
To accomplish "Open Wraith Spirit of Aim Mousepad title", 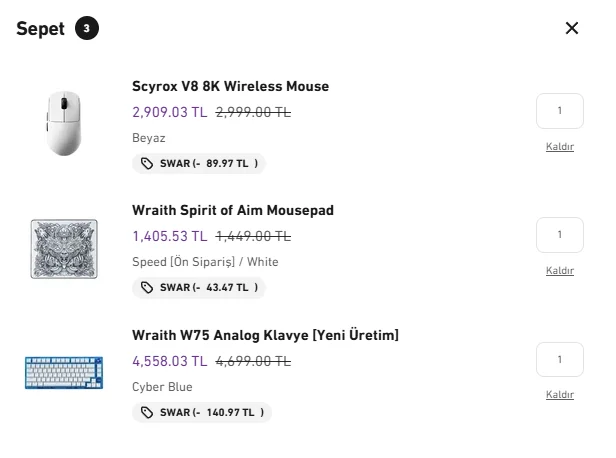I will click(x=232, y=210).
